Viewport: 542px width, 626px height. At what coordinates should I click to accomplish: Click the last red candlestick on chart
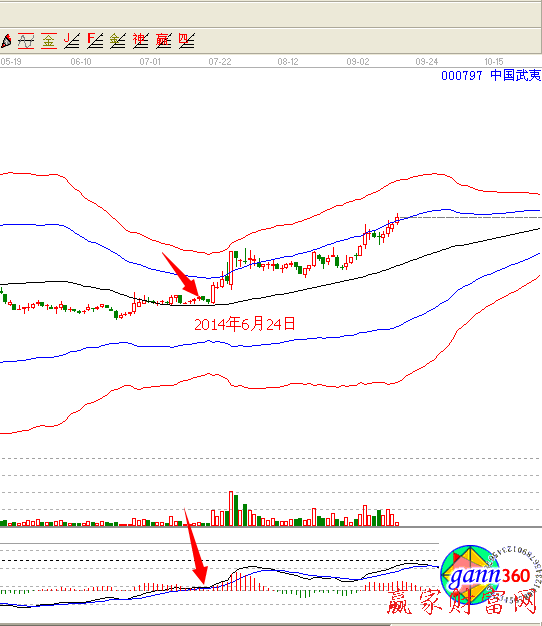(x=397, y=219)
